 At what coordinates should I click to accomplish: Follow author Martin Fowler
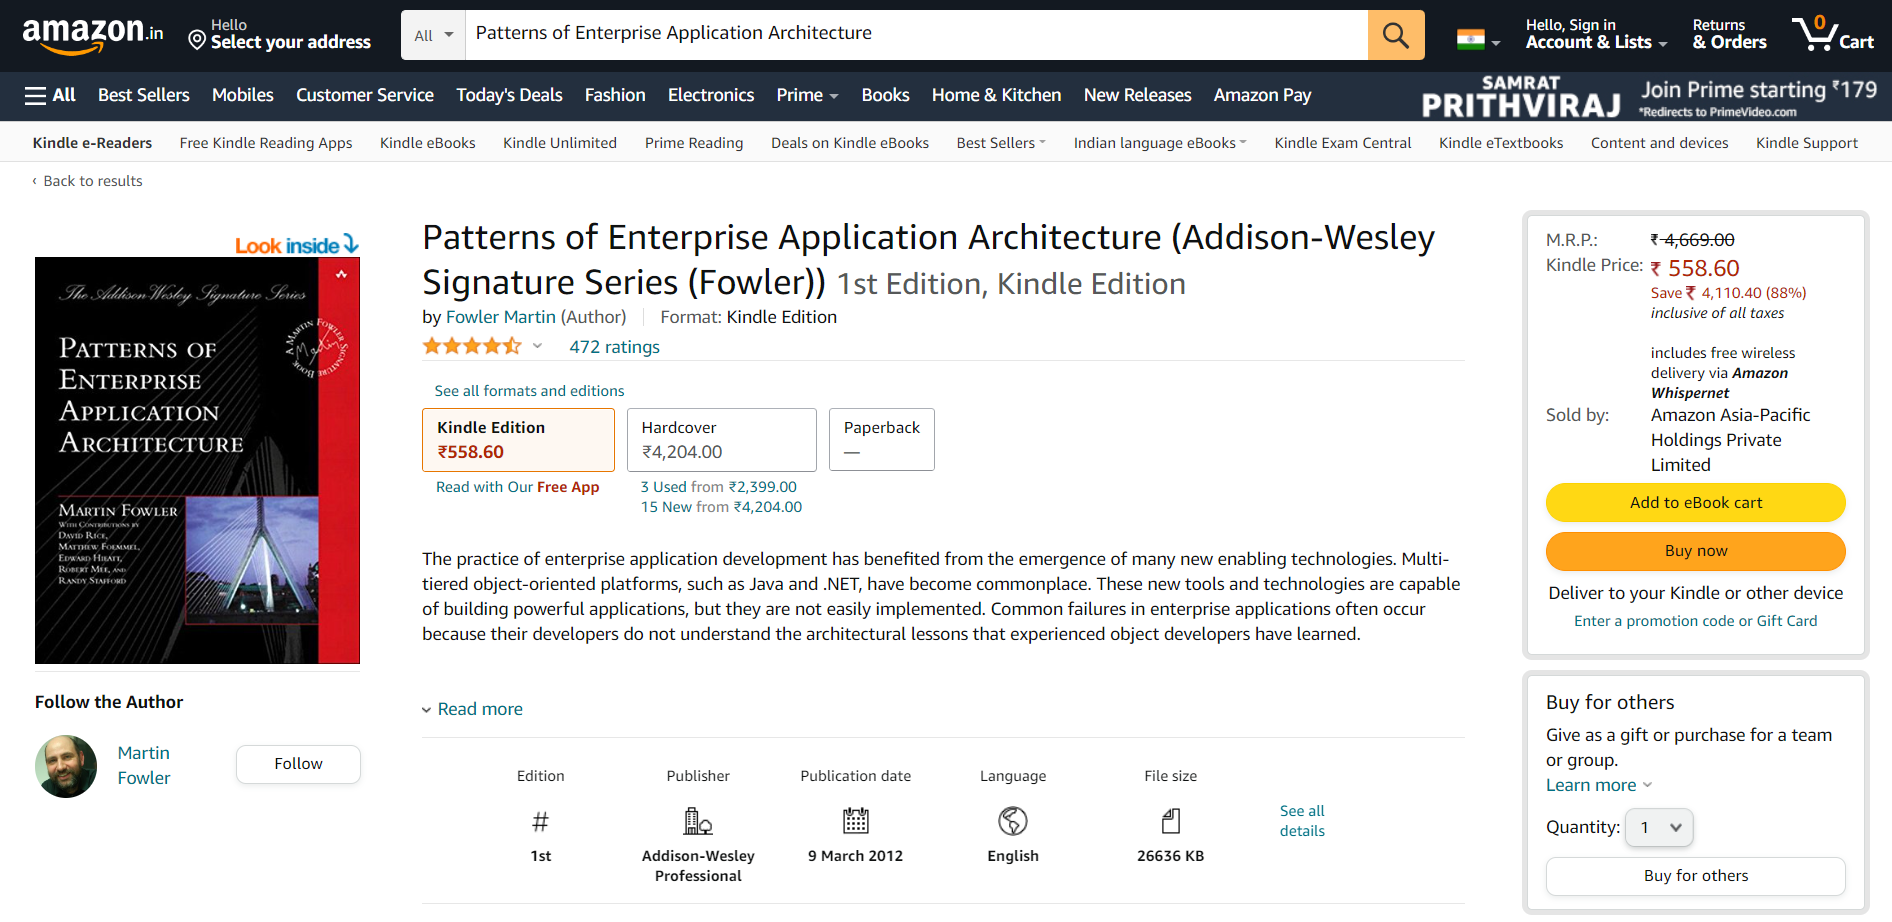coord(298,764)
